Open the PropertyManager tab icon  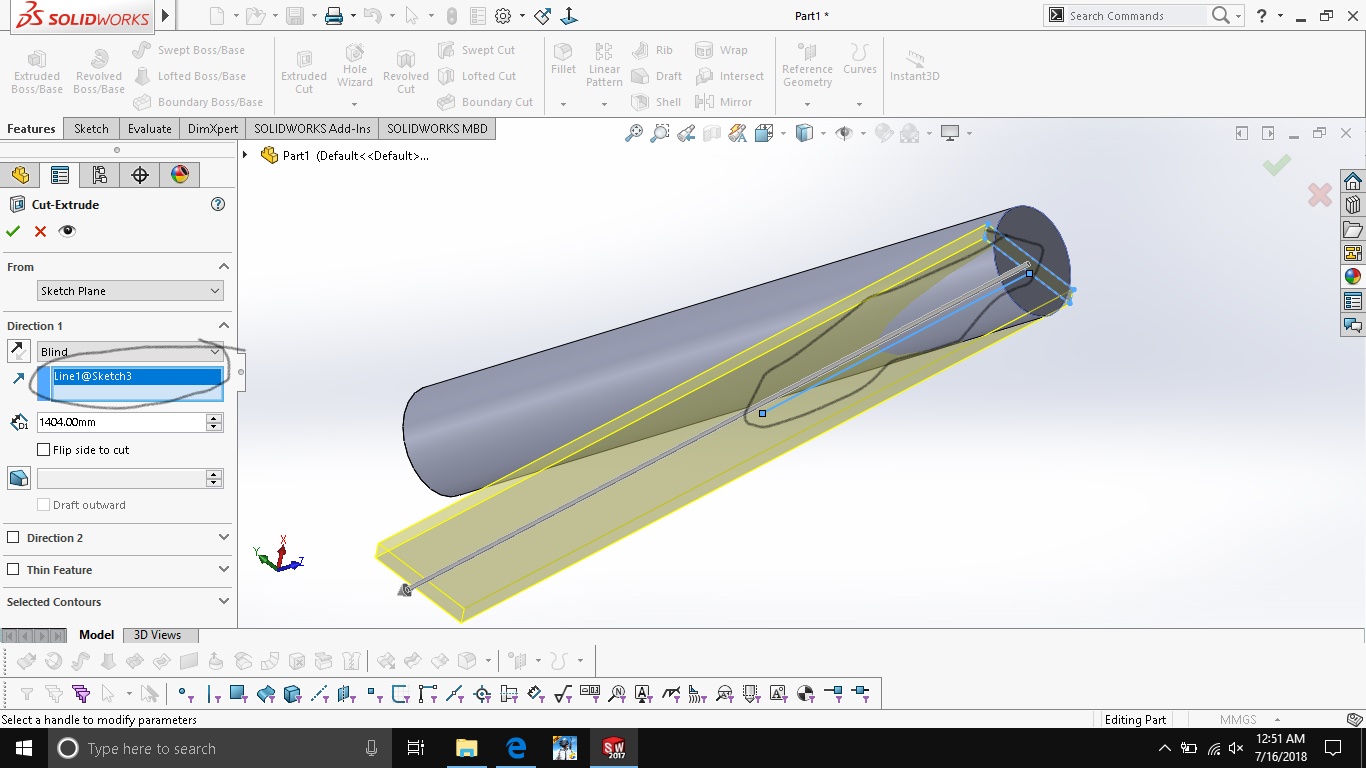(x=60, y=175)
